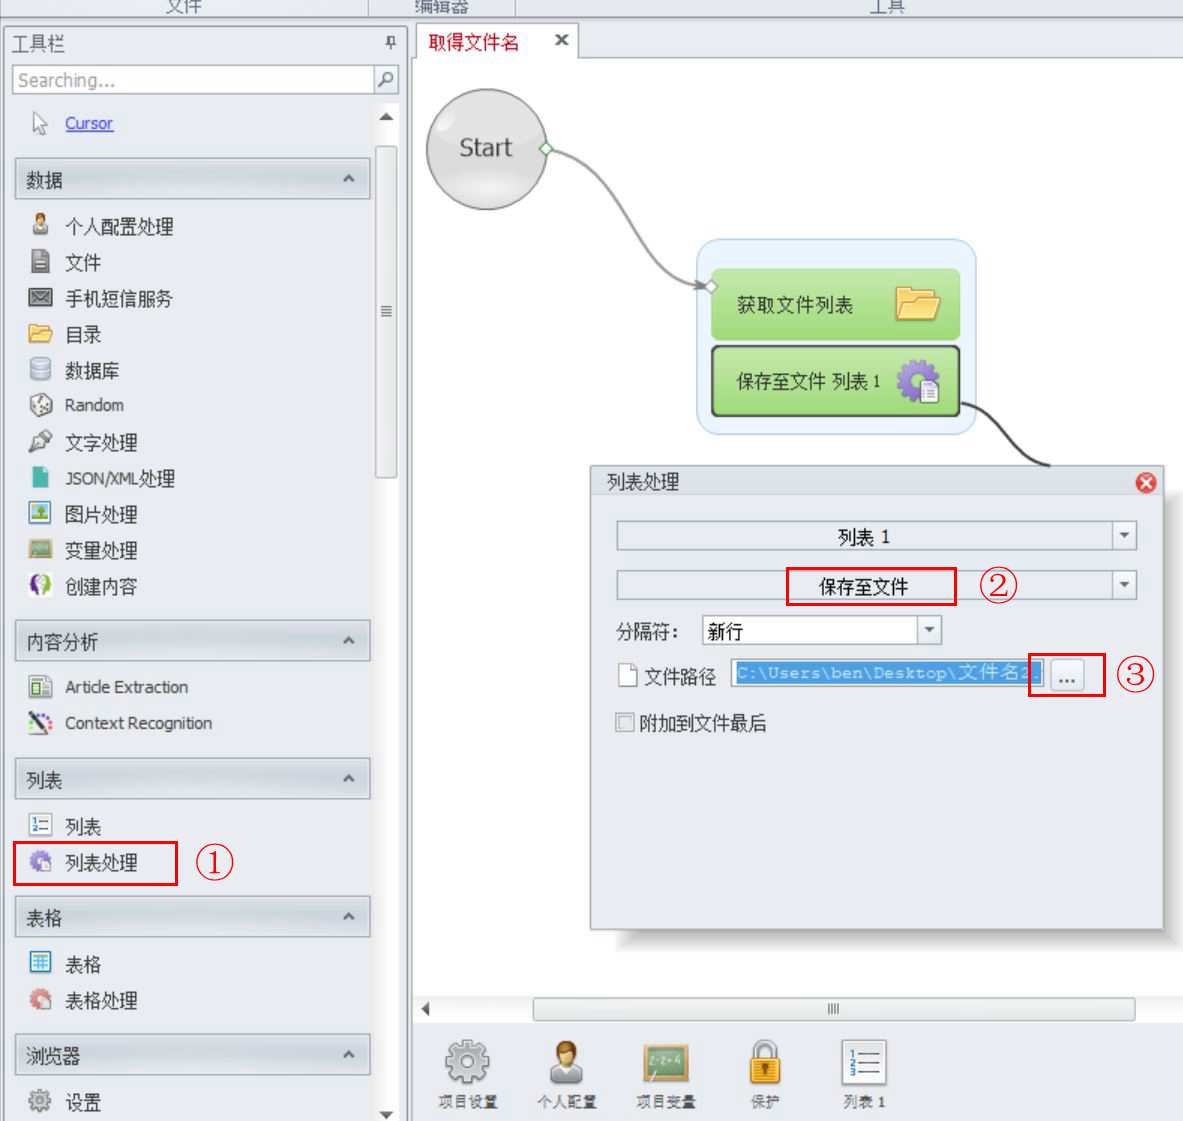The image size is (1183, 1121).
Task: Open the 列表 1 list icon
Action: [864, 1064]
